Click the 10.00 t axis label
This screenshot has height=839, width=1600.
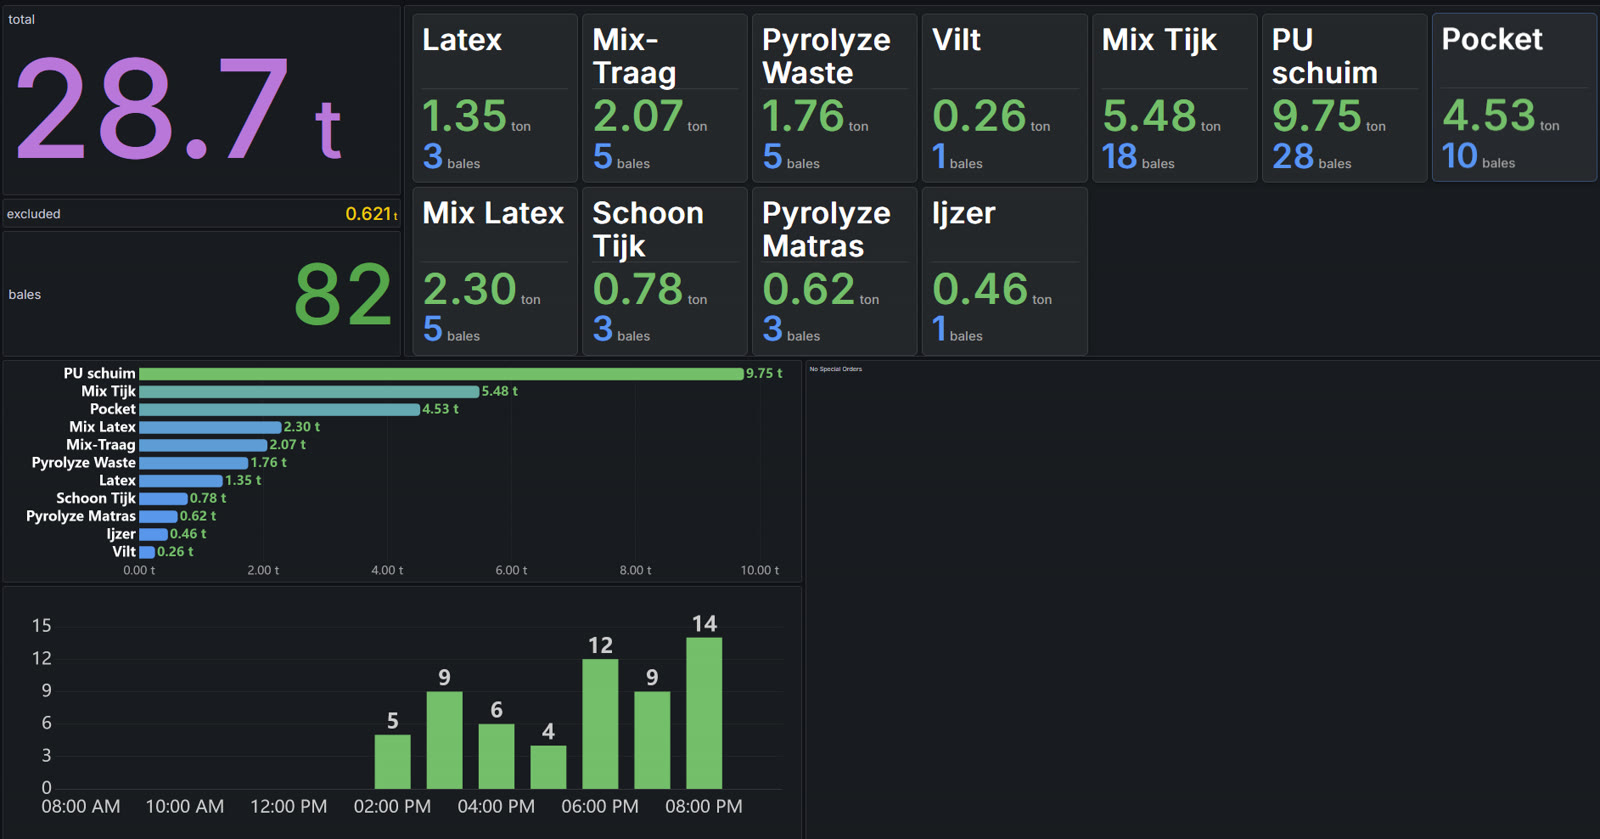coord(760,570)
